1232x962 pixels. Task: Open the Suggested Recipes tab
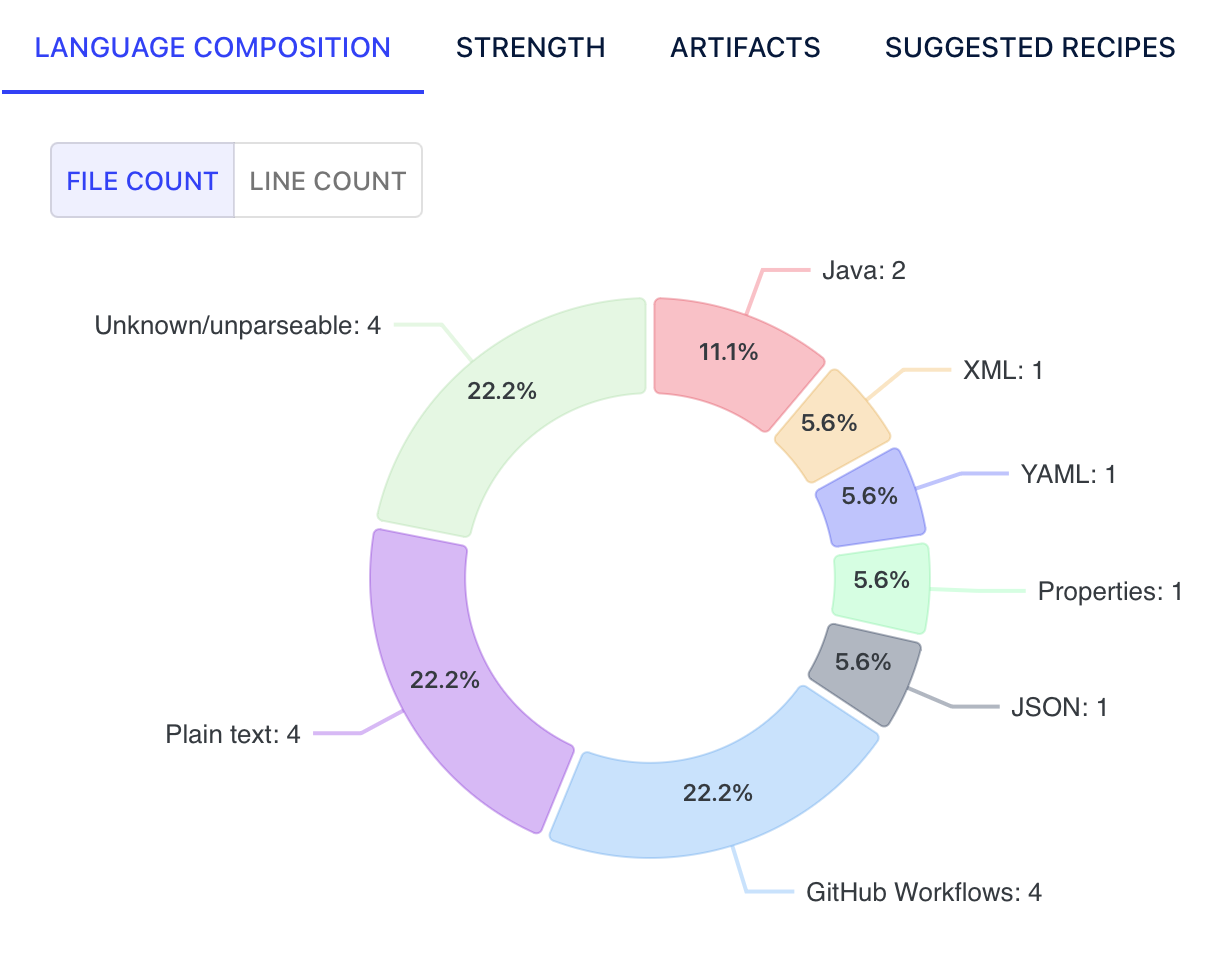click(x=1030, y=47)
